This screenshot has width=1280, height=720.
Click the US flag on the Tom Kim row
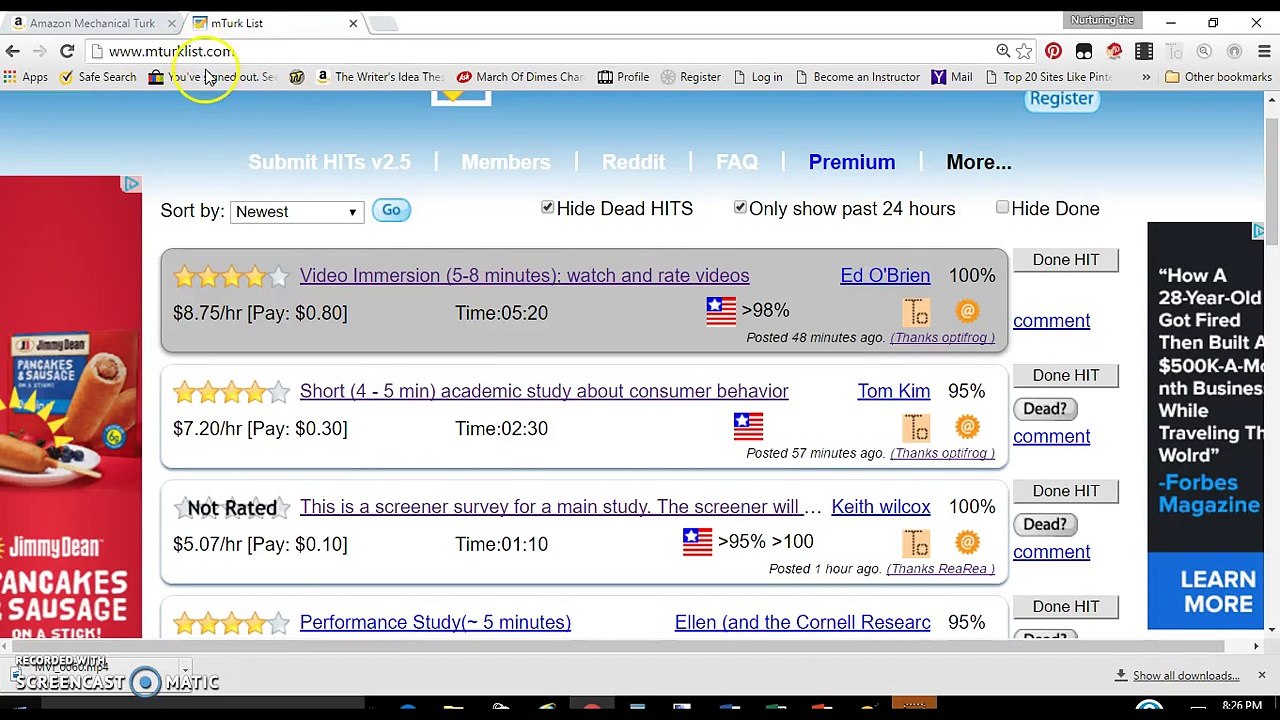click(x=748, y=427)
